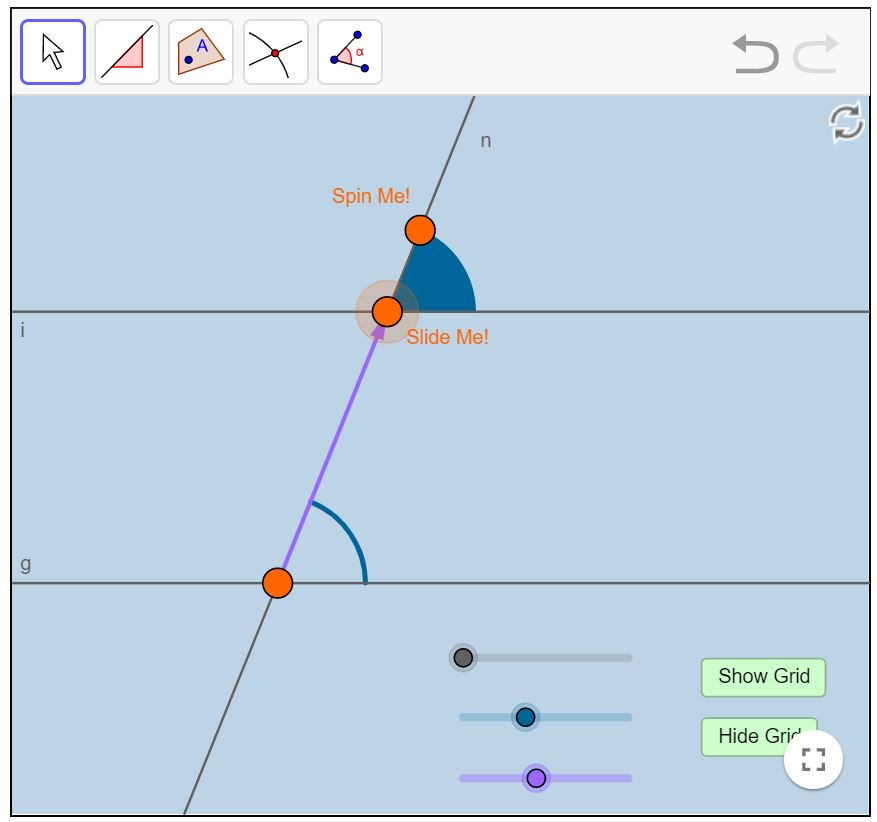Open fullscreen view
Image resolution: width=877 pixels, height=822 pixels.
(x=813, y=759)
